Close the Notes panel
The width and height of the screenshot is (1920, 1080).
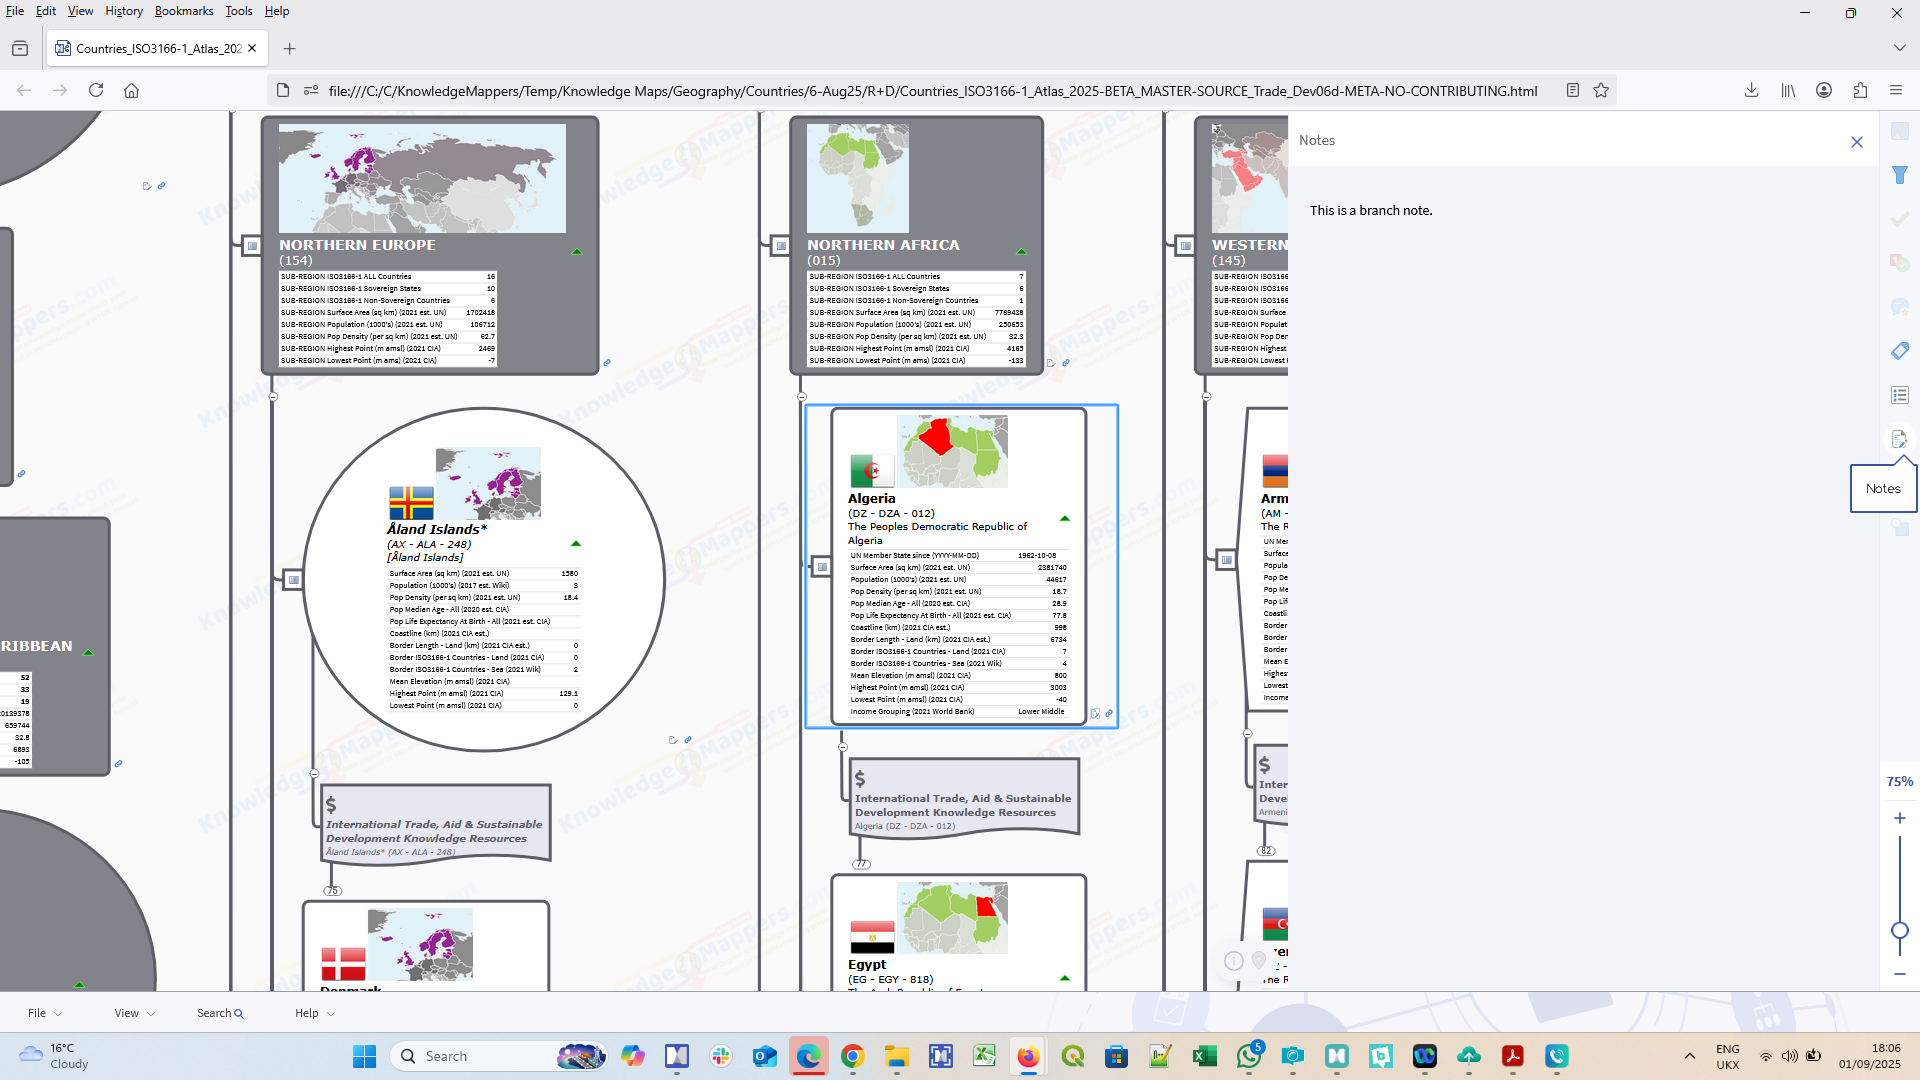pos(1857,142)
